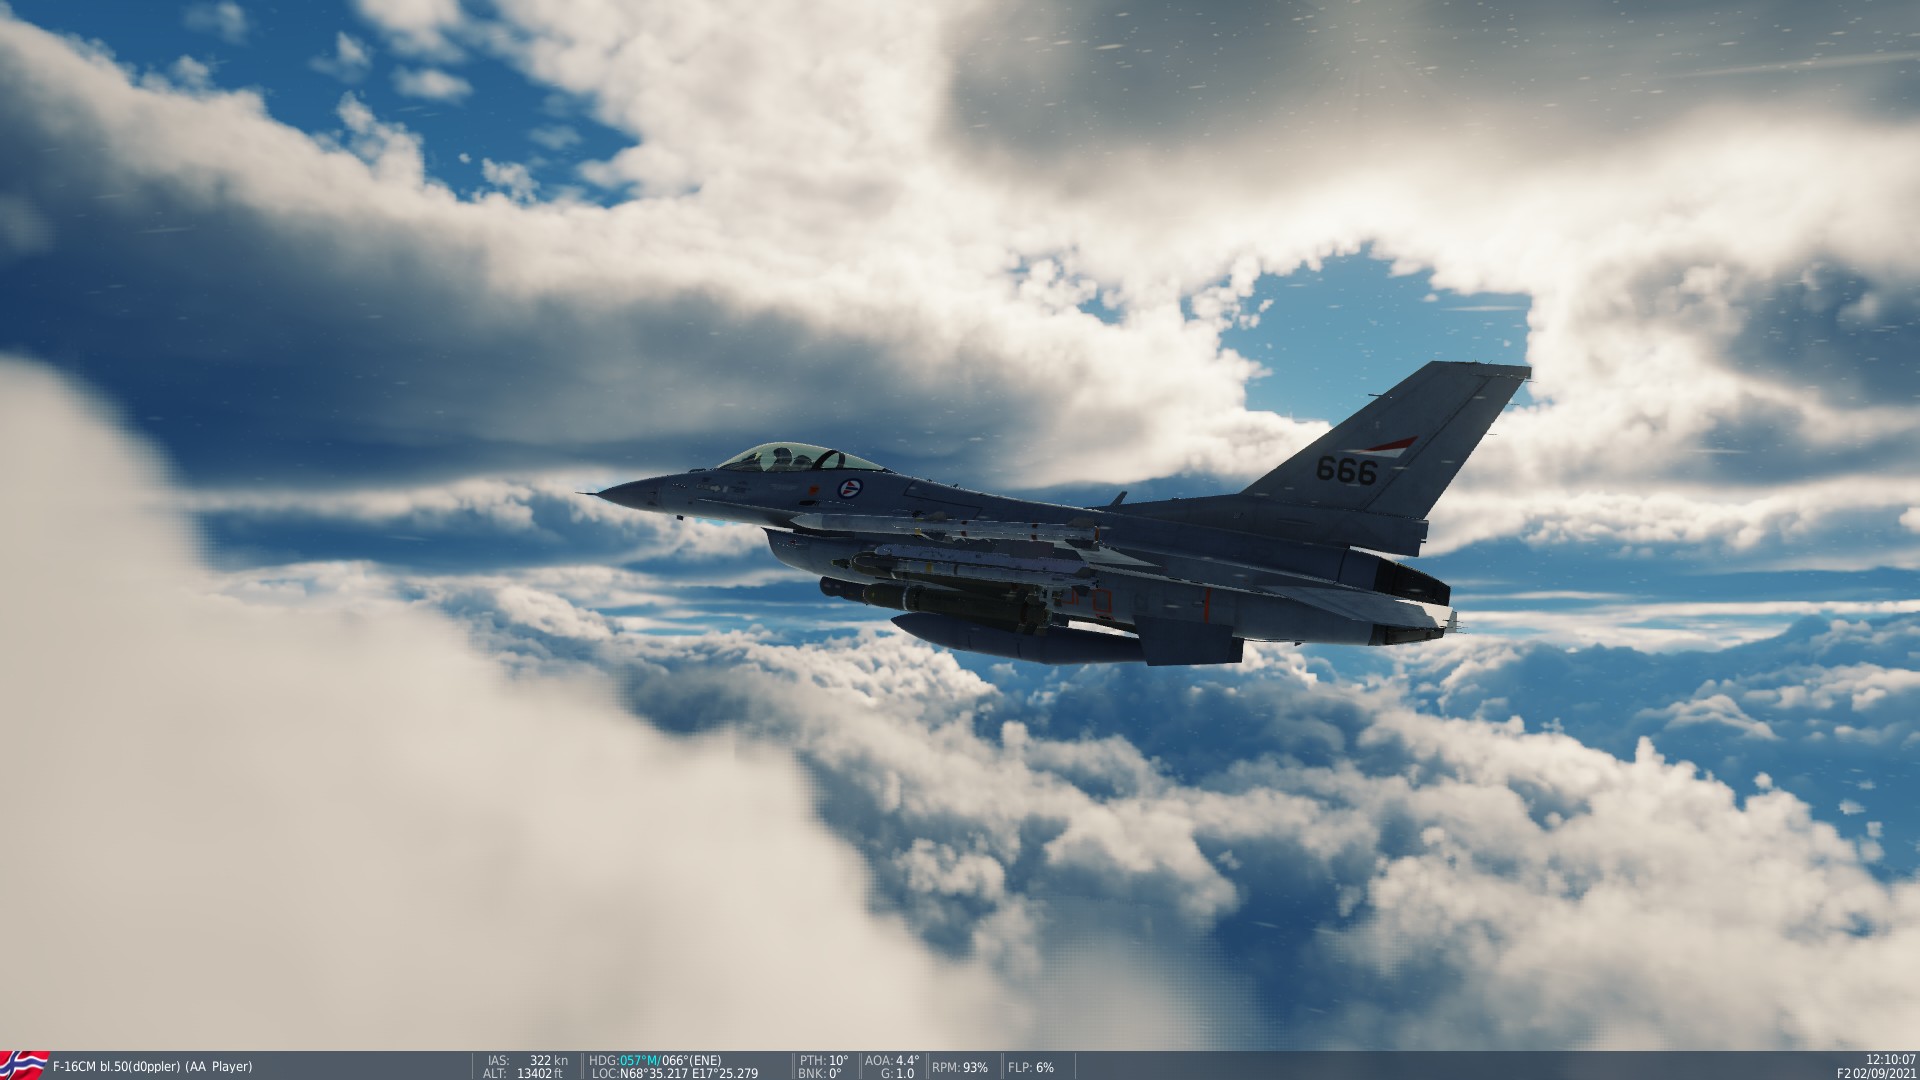Click the Norwegian roundel on the fuselage
The width and height of the screenshot is (1920, 1080).
pos(849,490)
